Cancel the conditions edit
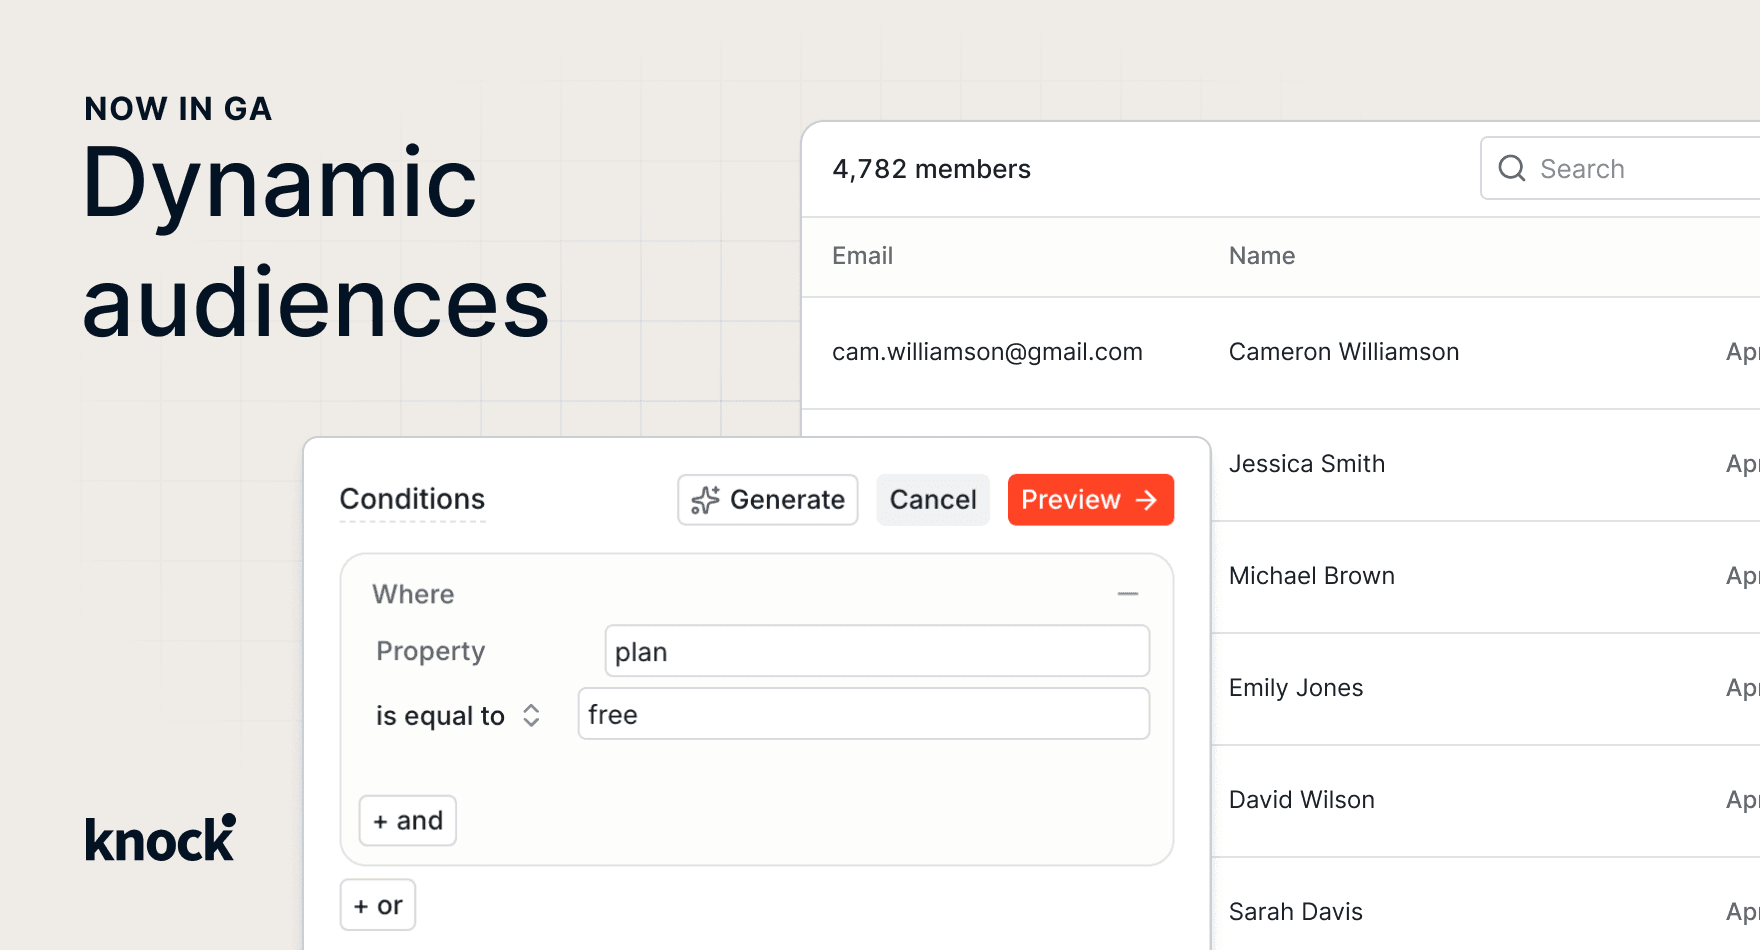 click(933, 500)
